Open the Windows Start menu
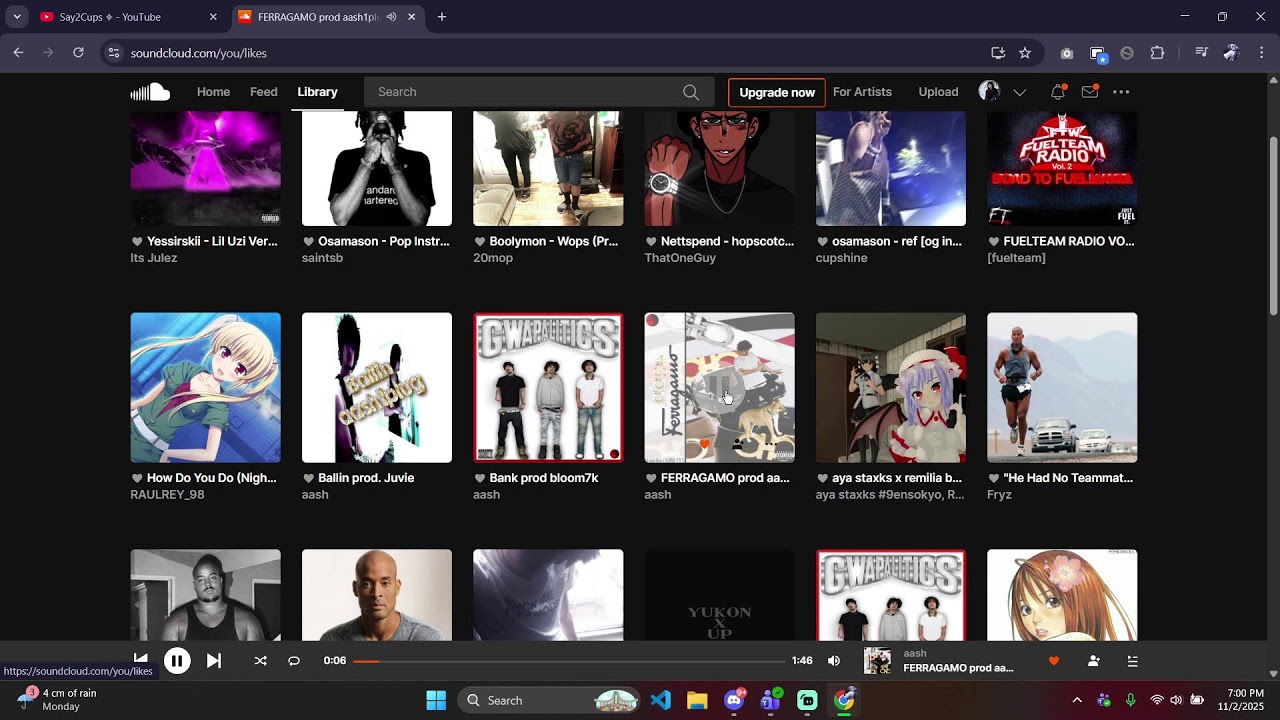This screenshot has height=720, width=1280. (x=436, y=700)
